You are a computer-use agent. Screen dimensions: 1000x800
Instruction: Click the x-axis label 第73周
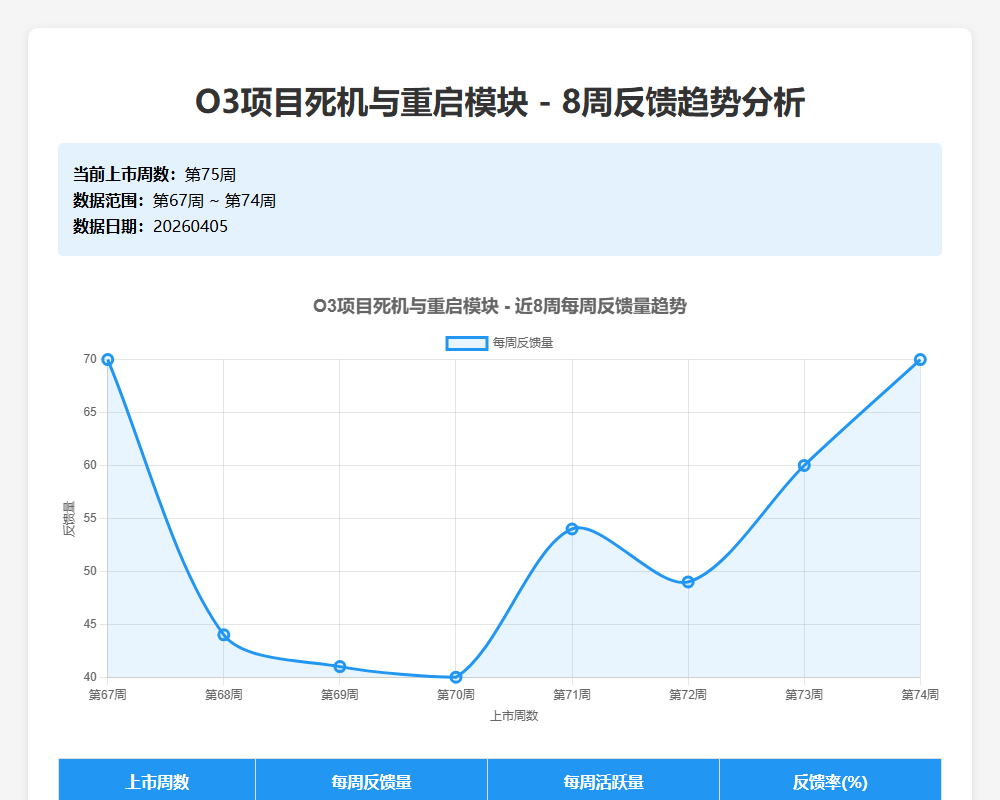pyautogui.click(x=804, y=695)
